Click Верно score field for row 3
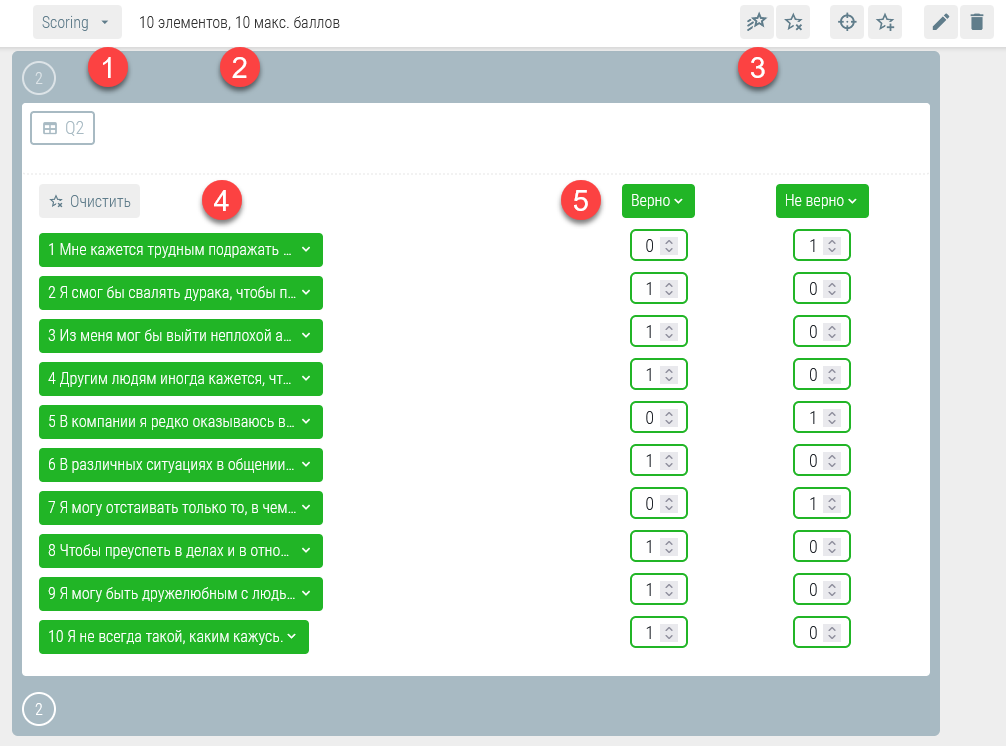 click(x=659, y=331)
